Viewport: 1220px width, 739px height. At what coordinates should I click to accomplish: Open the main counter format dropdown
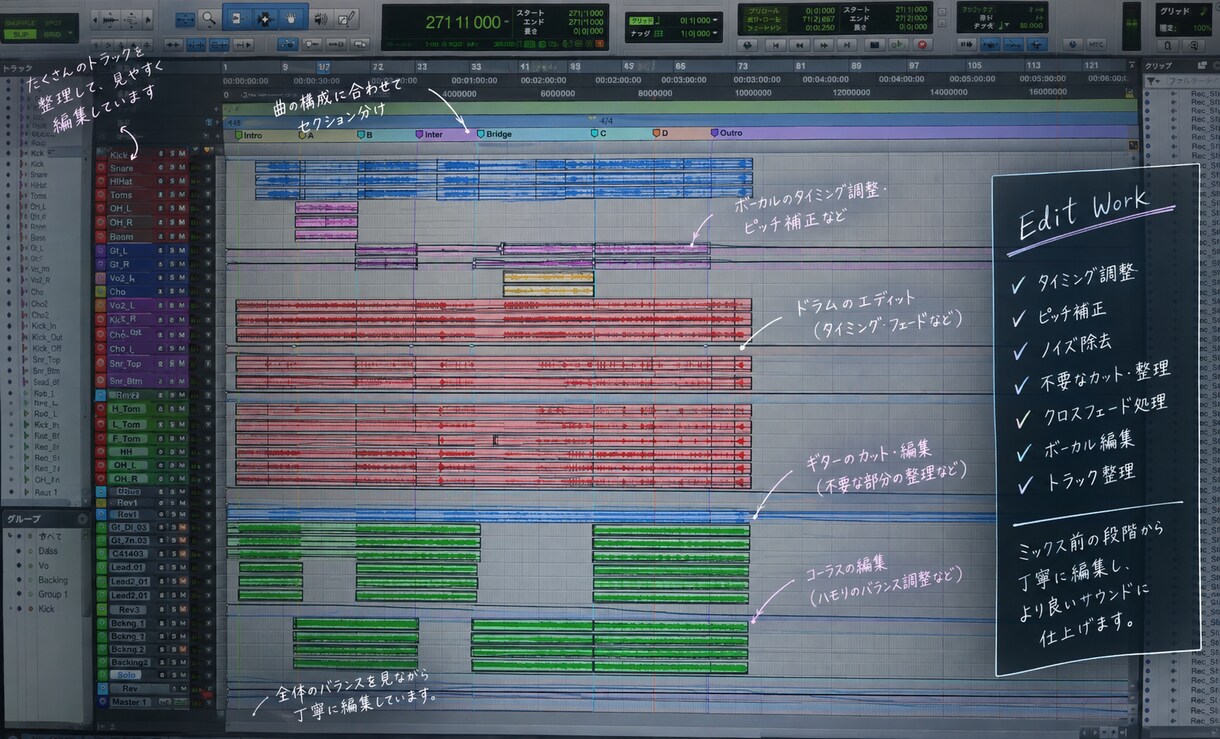click(508, 21)
